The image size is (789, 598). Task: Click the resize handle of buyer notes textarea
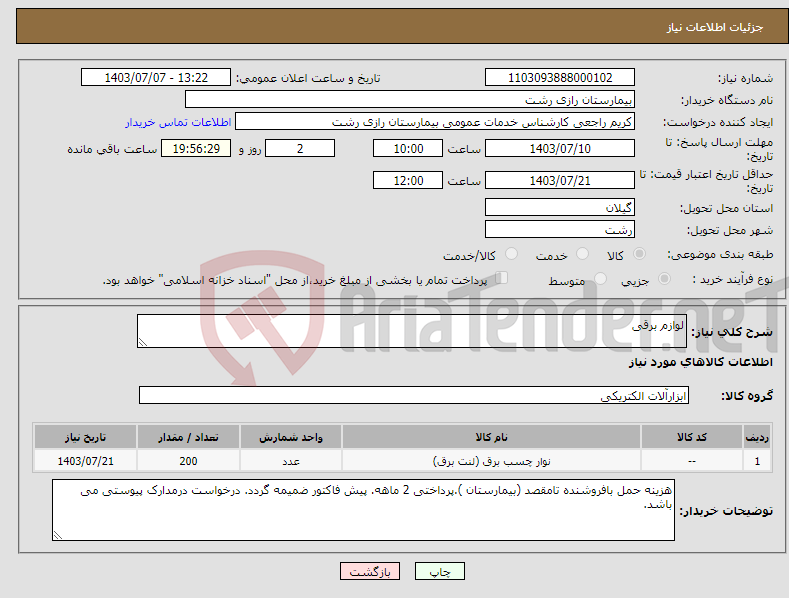[x=57, y=535]
